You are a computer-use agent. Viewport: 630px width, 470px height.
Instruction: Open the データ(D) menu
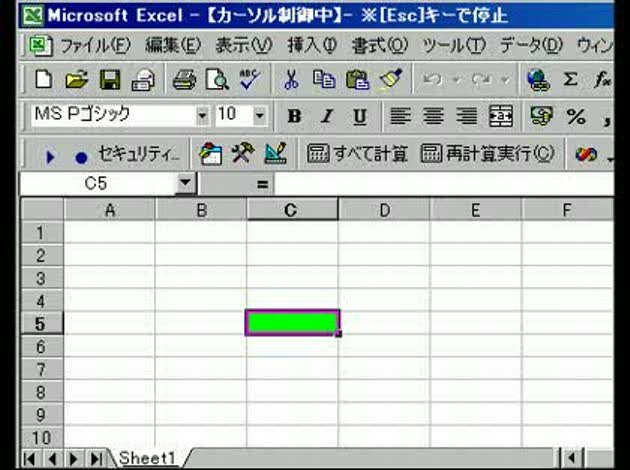[531, 46]
